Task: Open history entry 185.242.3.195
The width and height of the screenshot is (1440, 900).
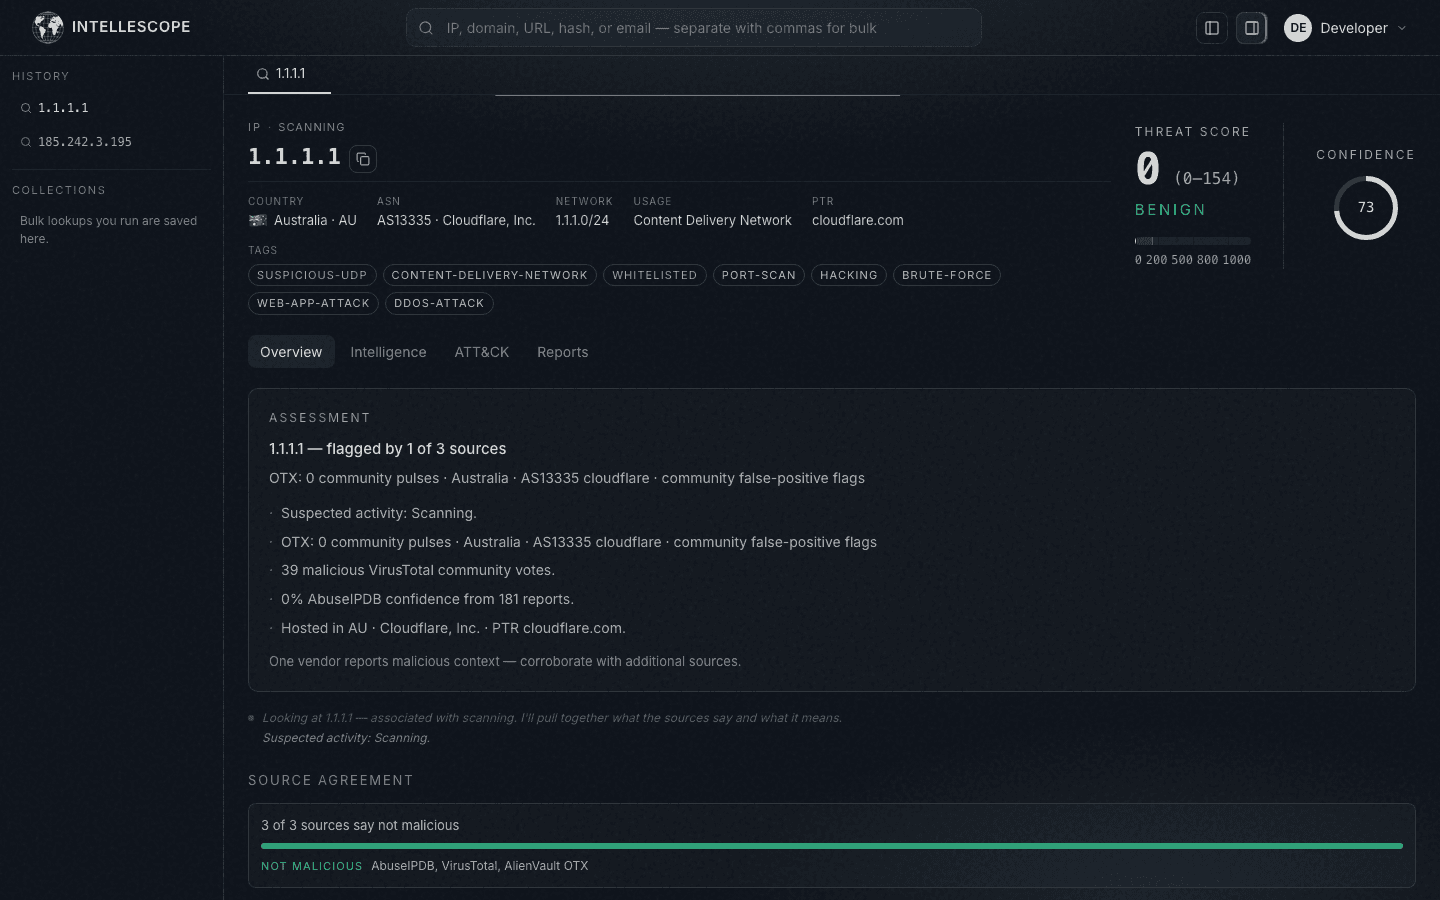Action: click(111, 142)
